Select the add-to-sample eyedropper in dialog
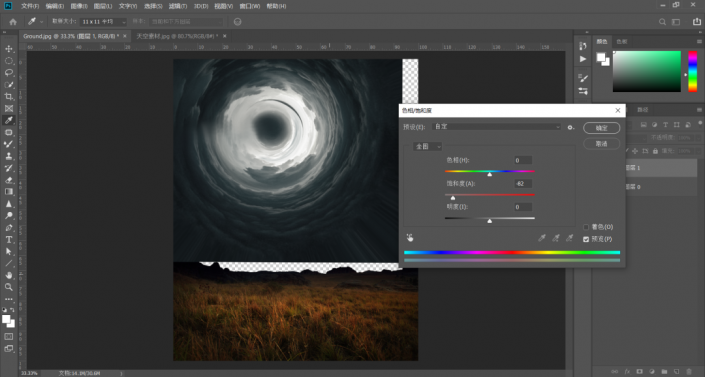Image resolution: width=705 pixels, height=377 pixels. coord(556,238)
